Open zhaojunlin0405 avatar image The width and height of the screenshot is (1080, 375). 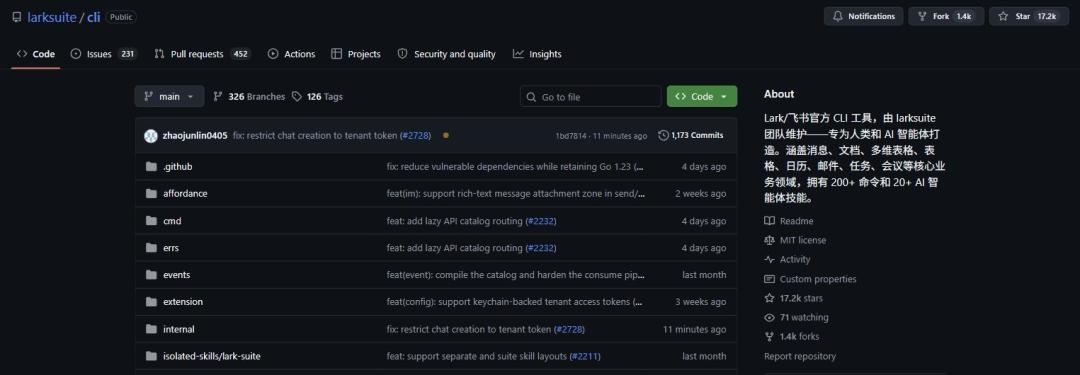coord(151,136)
